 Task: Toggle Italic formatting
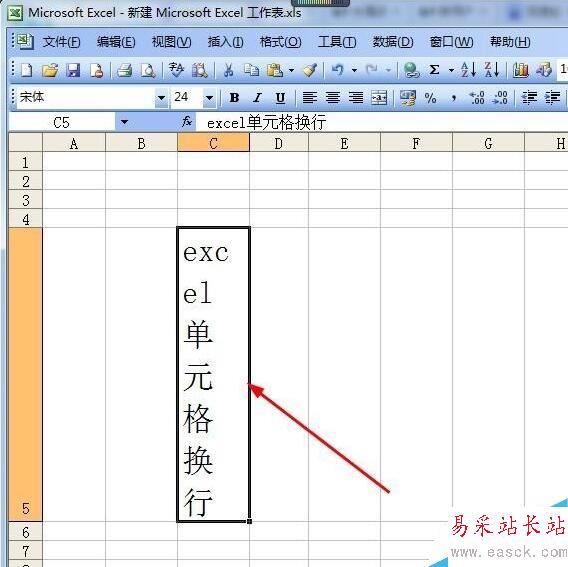257,97
